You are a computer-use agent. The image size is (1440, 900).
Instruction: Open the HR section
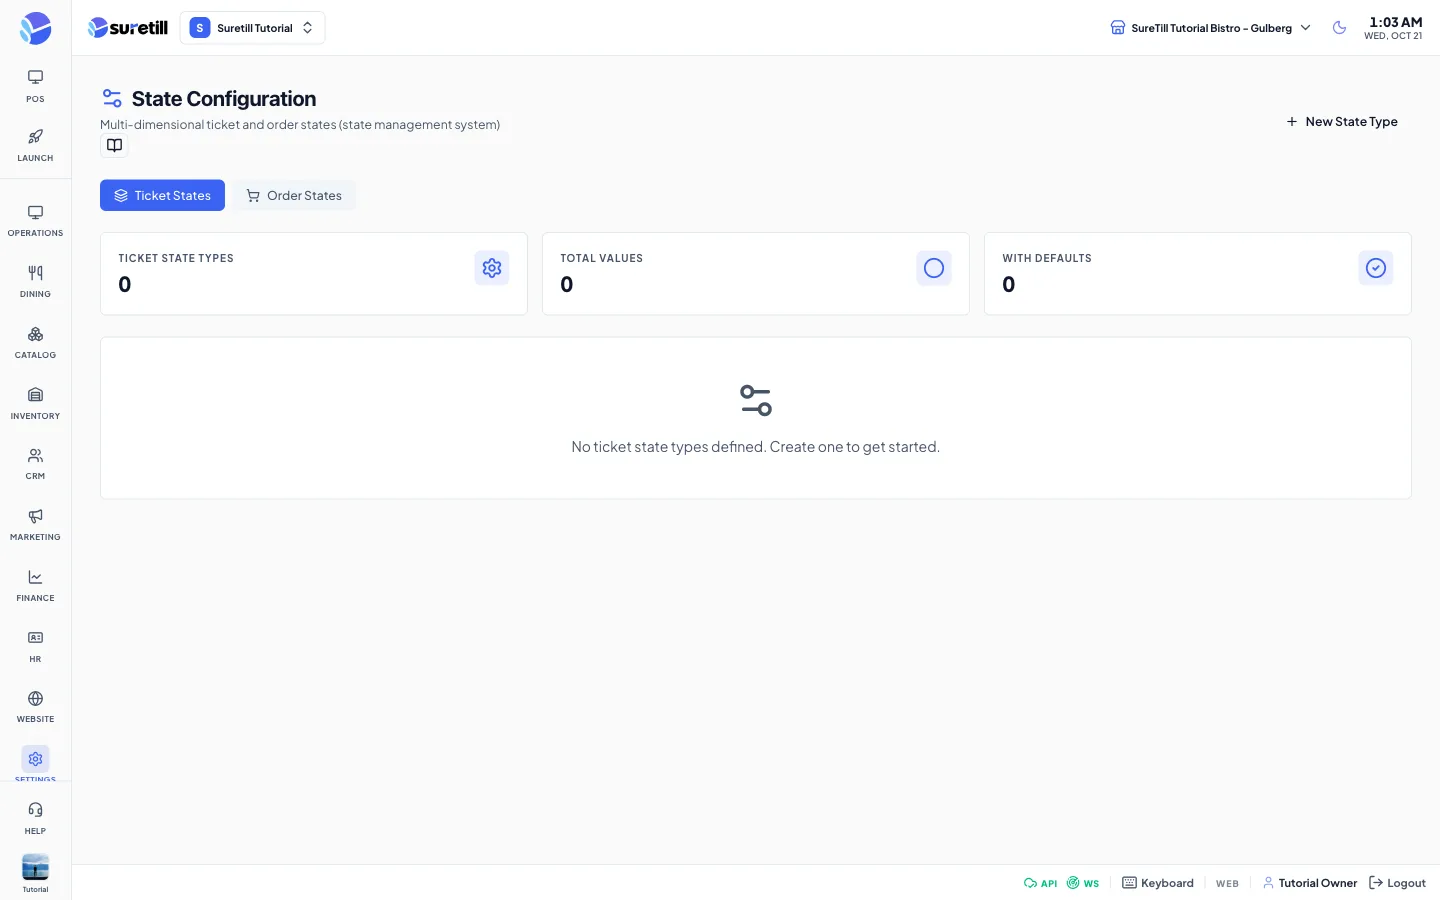(x=35, y=647)
